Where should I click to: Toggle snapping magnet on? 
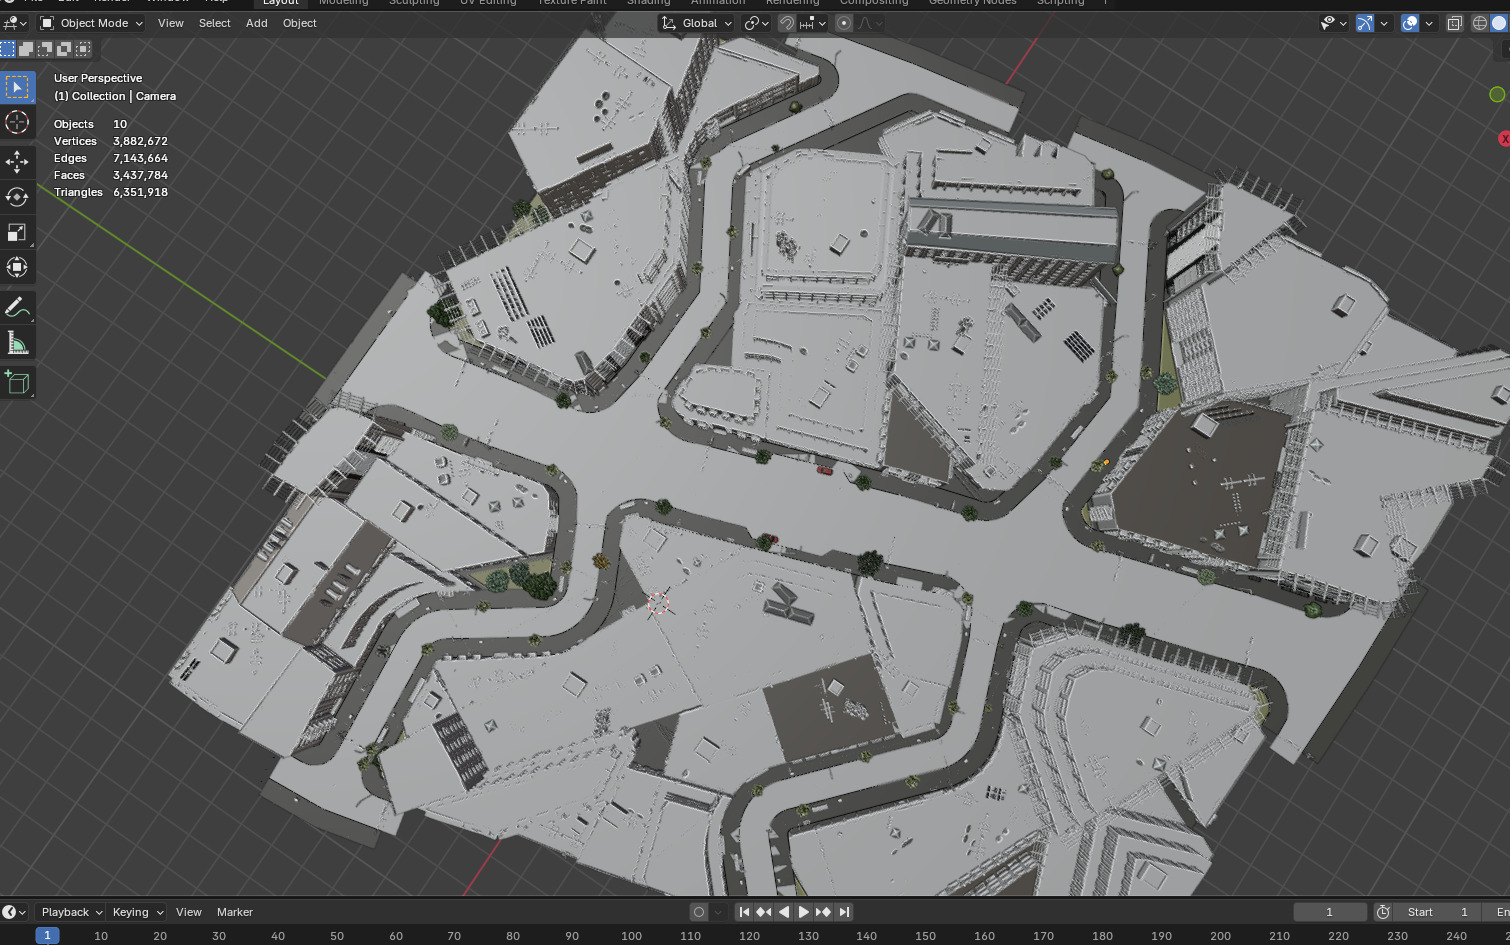787,23
